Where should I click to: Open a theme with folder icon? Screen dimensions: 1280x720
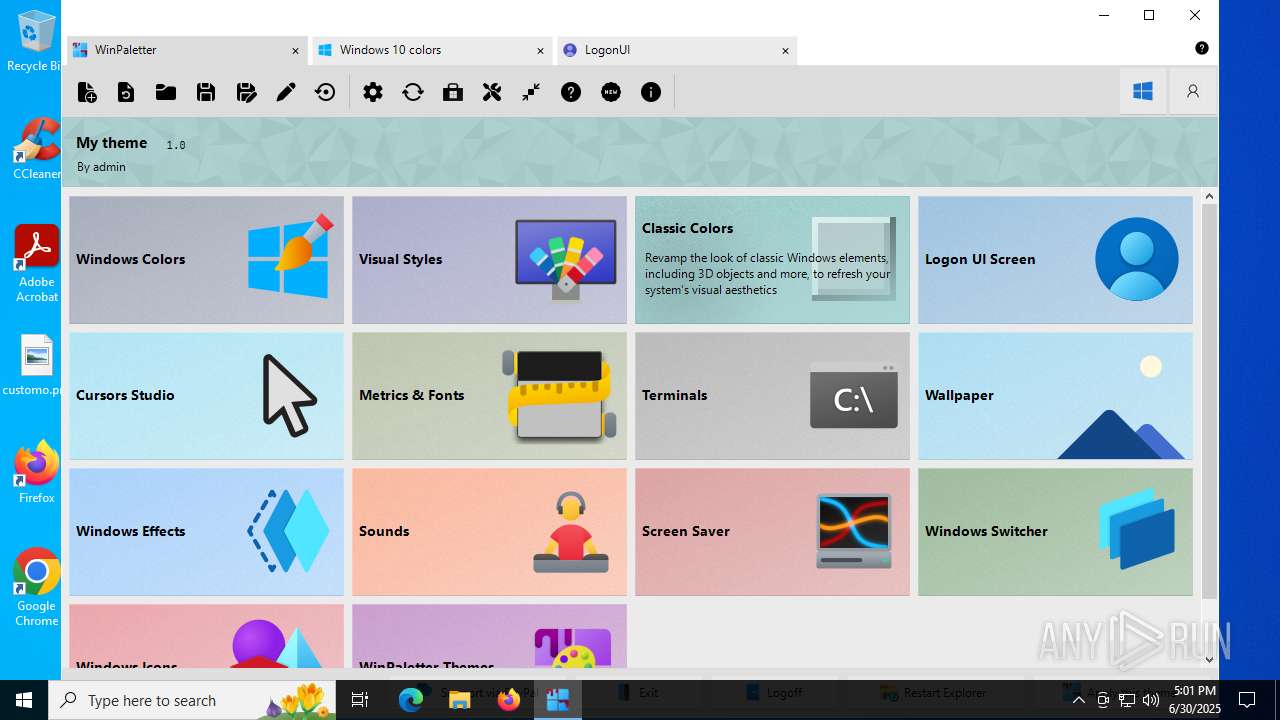tap(166, 92)
